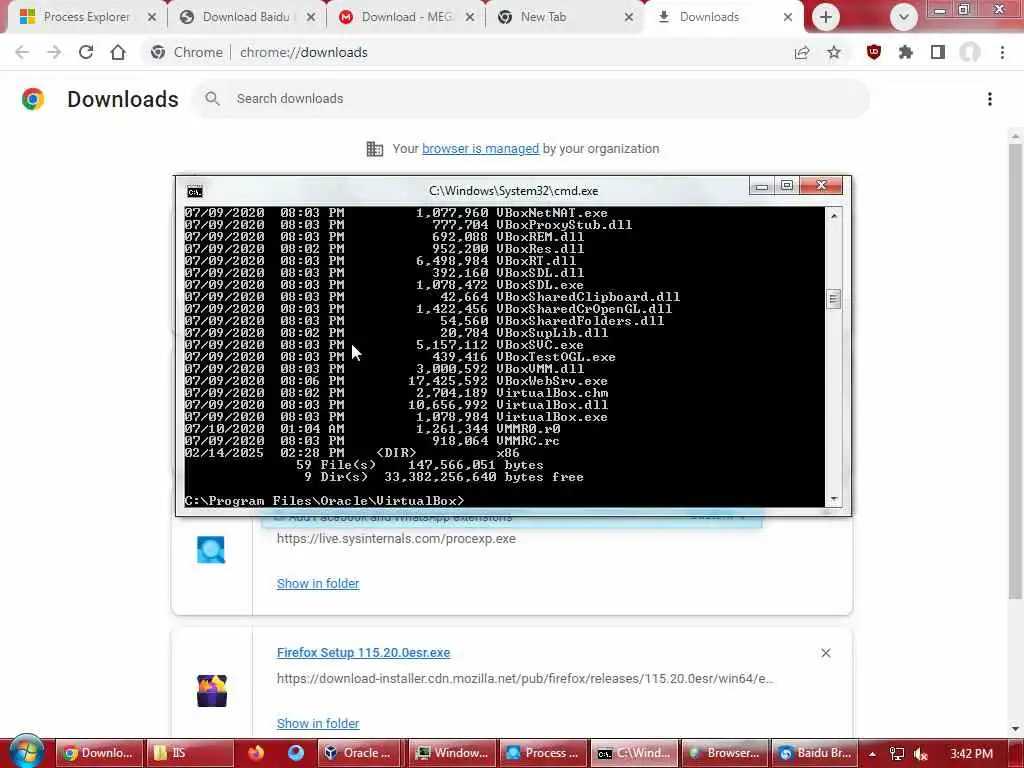
Task: Open the IIS folder taskbar button
Action: coord(189,753)
